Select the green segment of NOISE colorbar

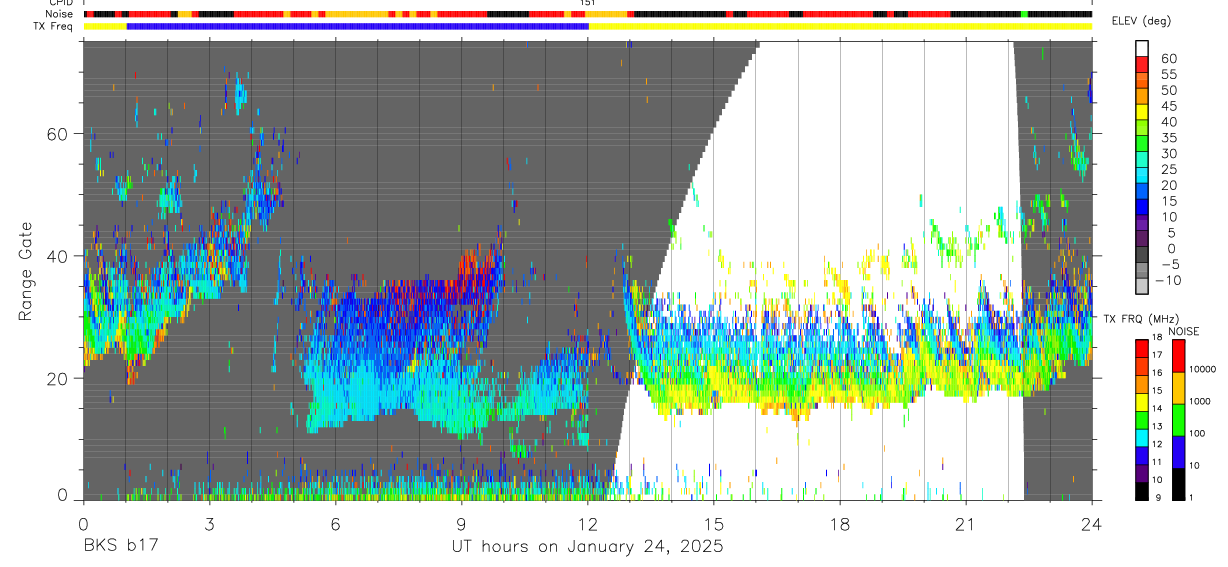(1178, 420)
